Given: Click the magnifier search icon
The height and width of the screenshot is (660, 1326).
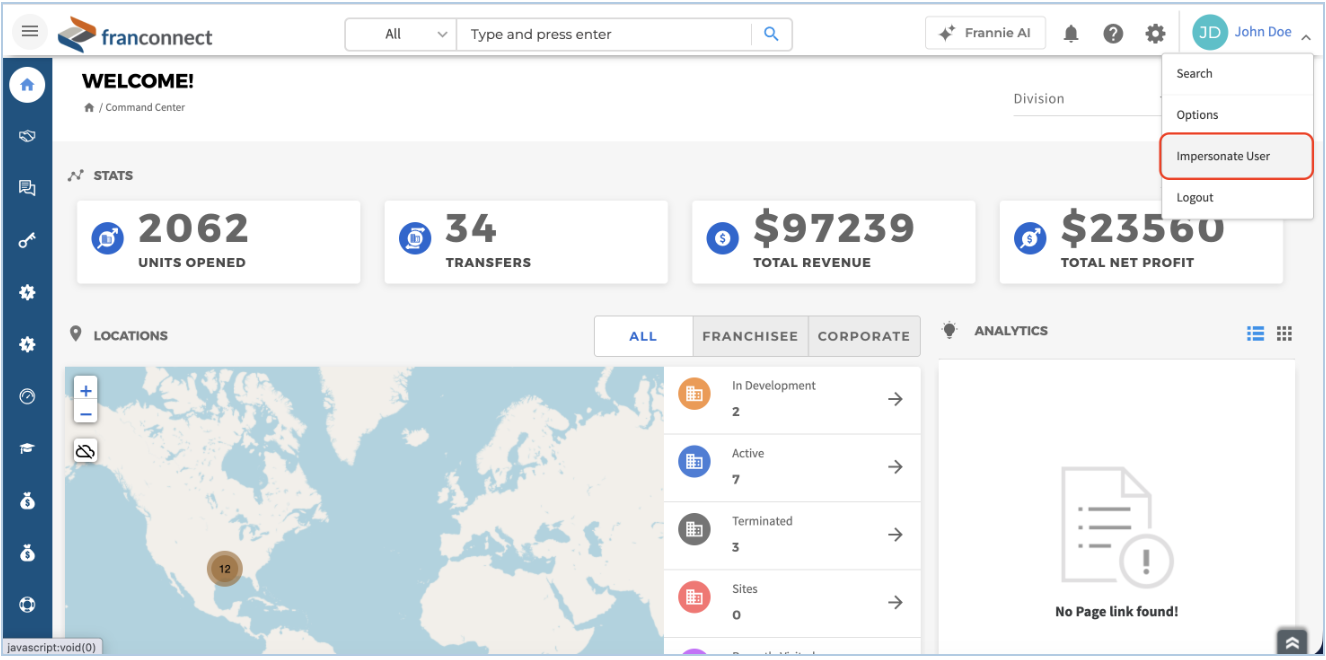Looking at the screenshot, I should coord(771,34).
